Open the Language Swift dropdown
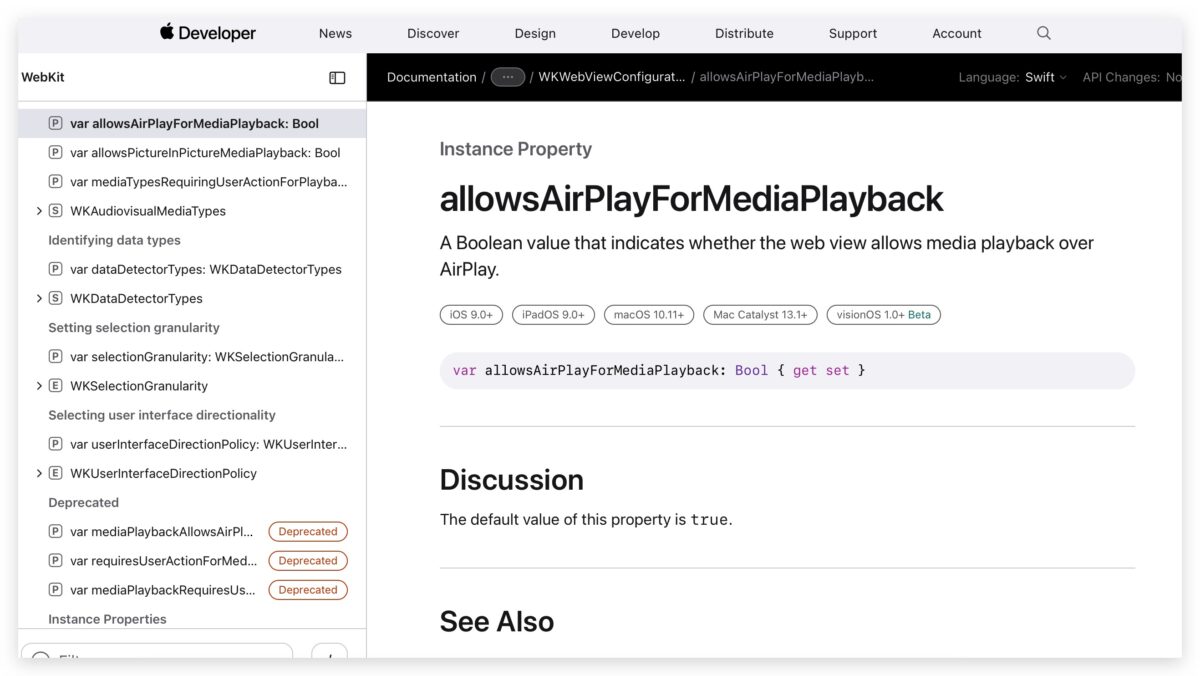This screenshot has height=676, width=1200. tap(1012, 77)
